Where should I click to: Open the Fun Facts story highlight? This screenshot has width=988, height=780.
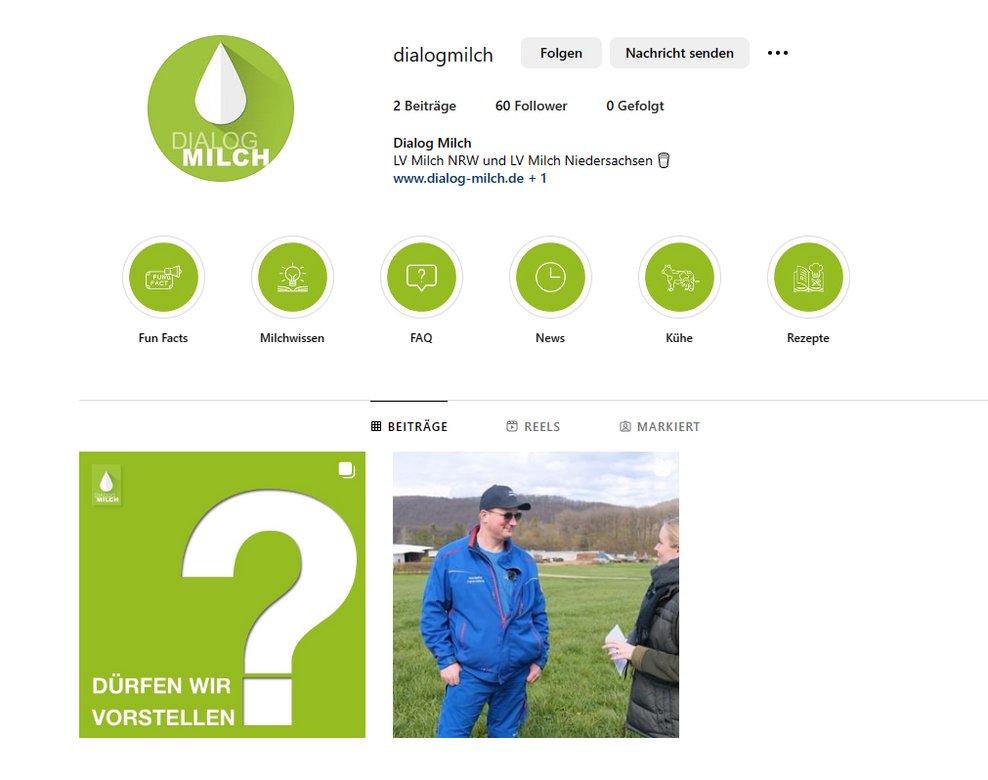[x=163, y=277]
